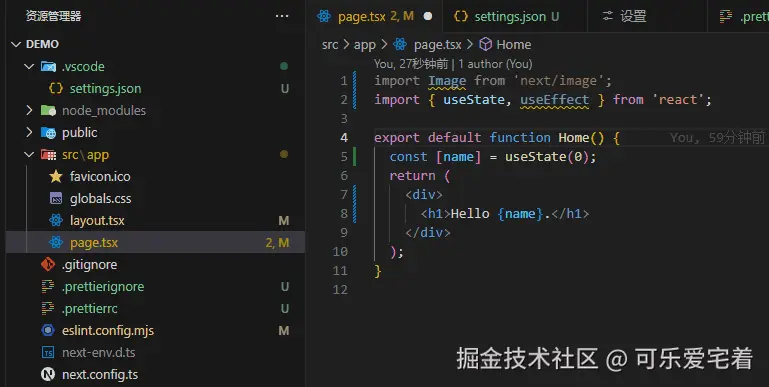The height and width of the screenshot is (387, 769).
Task: Click 'You, 27秒钟前' blame CodeLens
Action: pos(411,64)
